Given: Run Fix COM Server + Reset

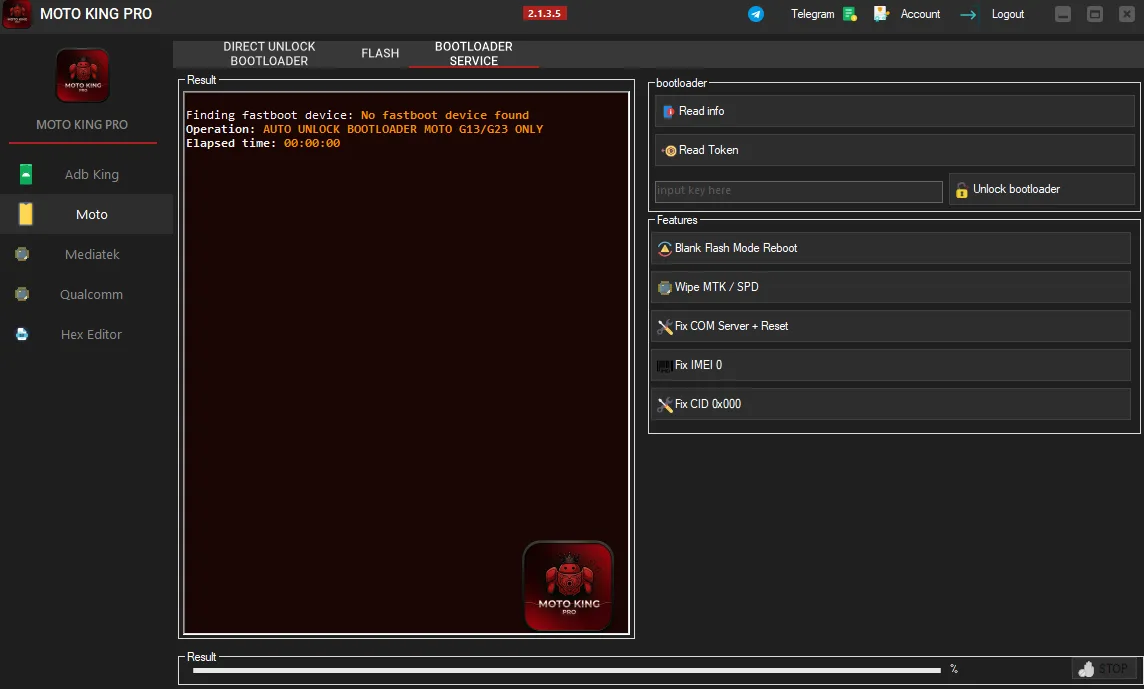Looking at the screenshot, I should pos(890,326).
